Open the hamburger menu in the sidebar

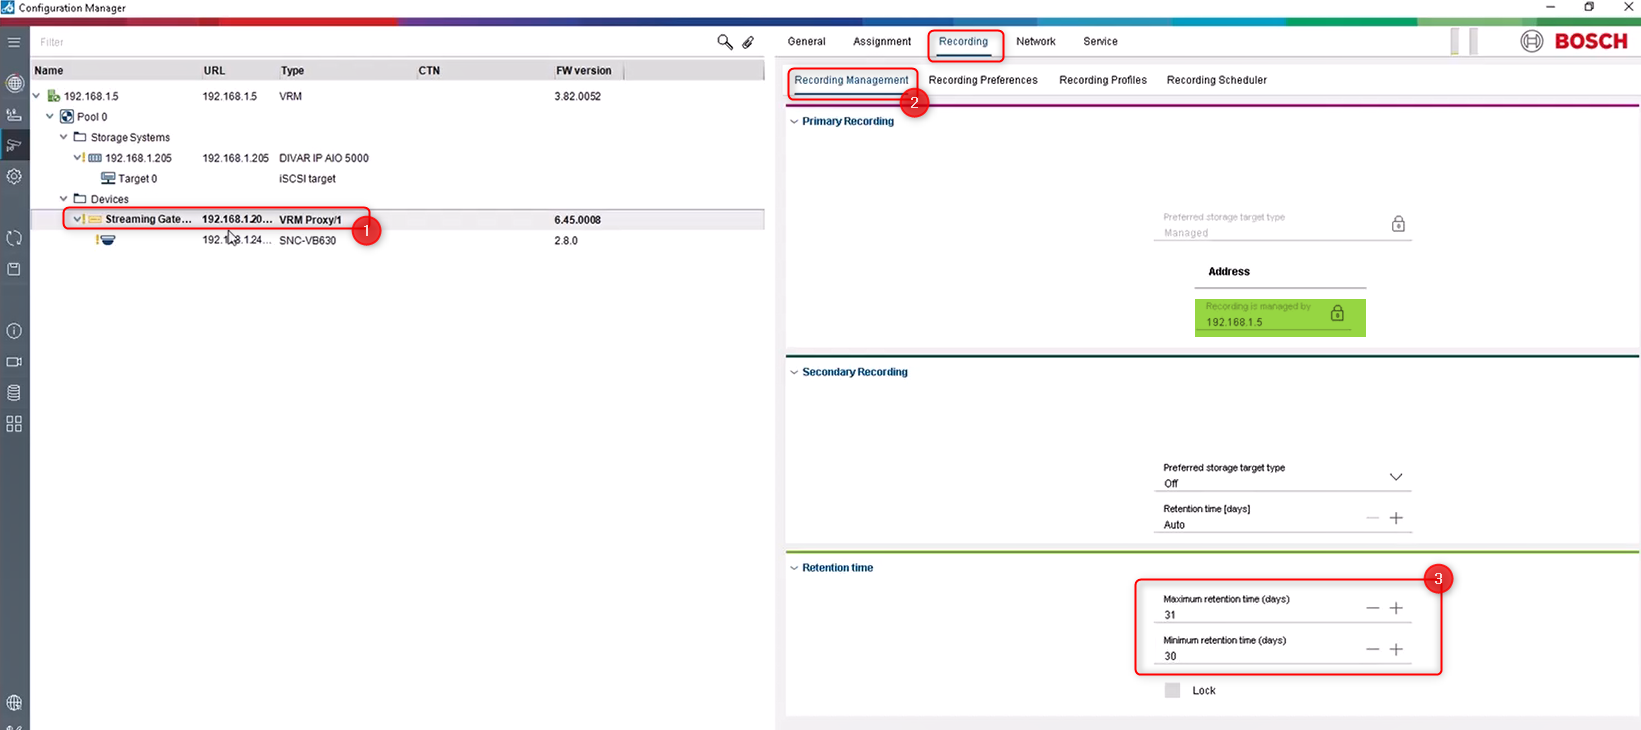[x=14, y=42]
